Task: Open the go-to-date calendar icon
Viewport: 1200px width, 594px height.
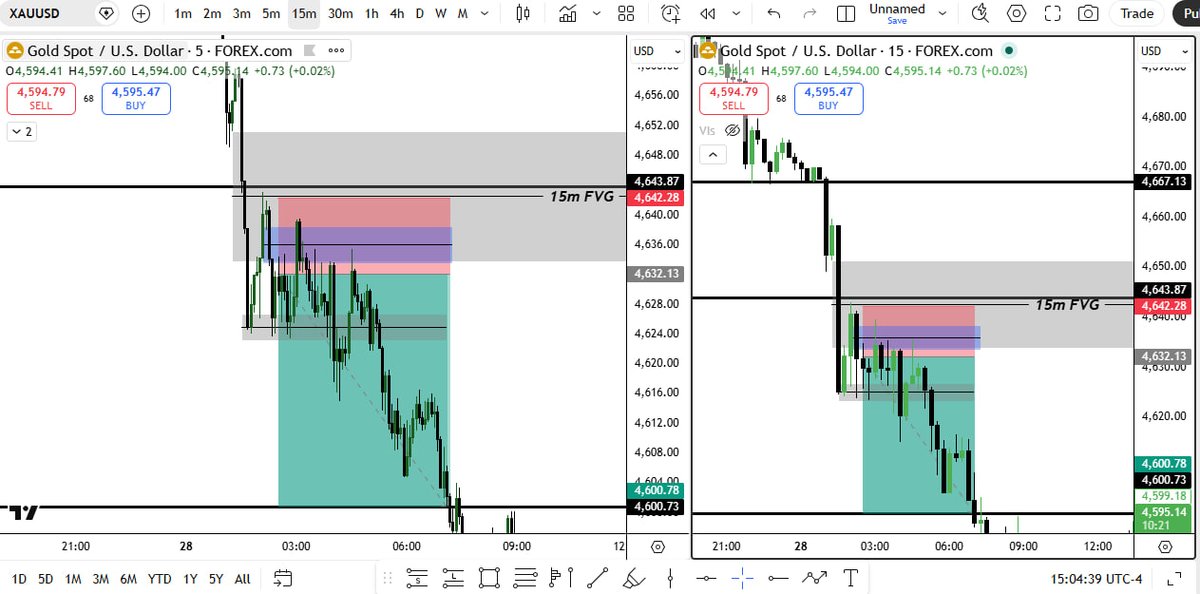Action: coord(282,578)
